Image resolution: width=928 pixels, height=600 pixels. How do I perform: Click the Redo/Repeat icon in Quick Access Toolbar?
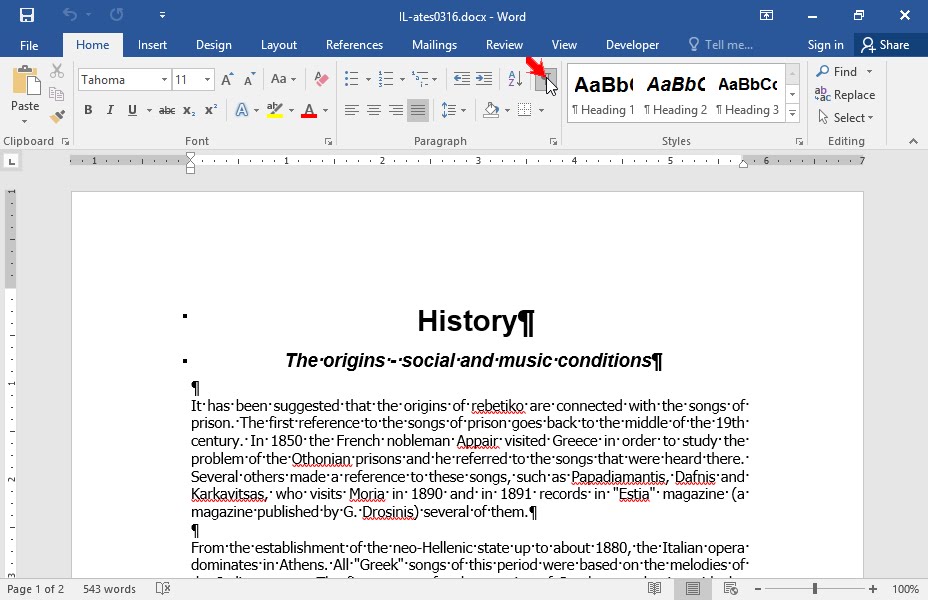coord(117,15)
